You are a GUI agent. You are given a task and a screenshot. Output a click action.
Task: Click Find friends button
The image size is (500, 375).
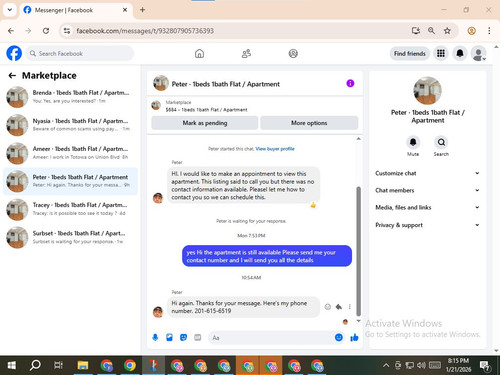[410, 53]
